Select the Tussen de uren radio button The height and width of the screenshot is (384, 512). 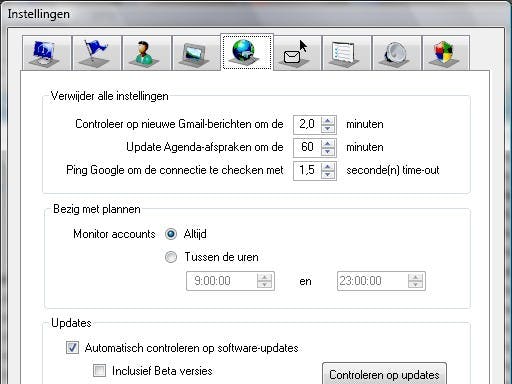click(171, 257)
